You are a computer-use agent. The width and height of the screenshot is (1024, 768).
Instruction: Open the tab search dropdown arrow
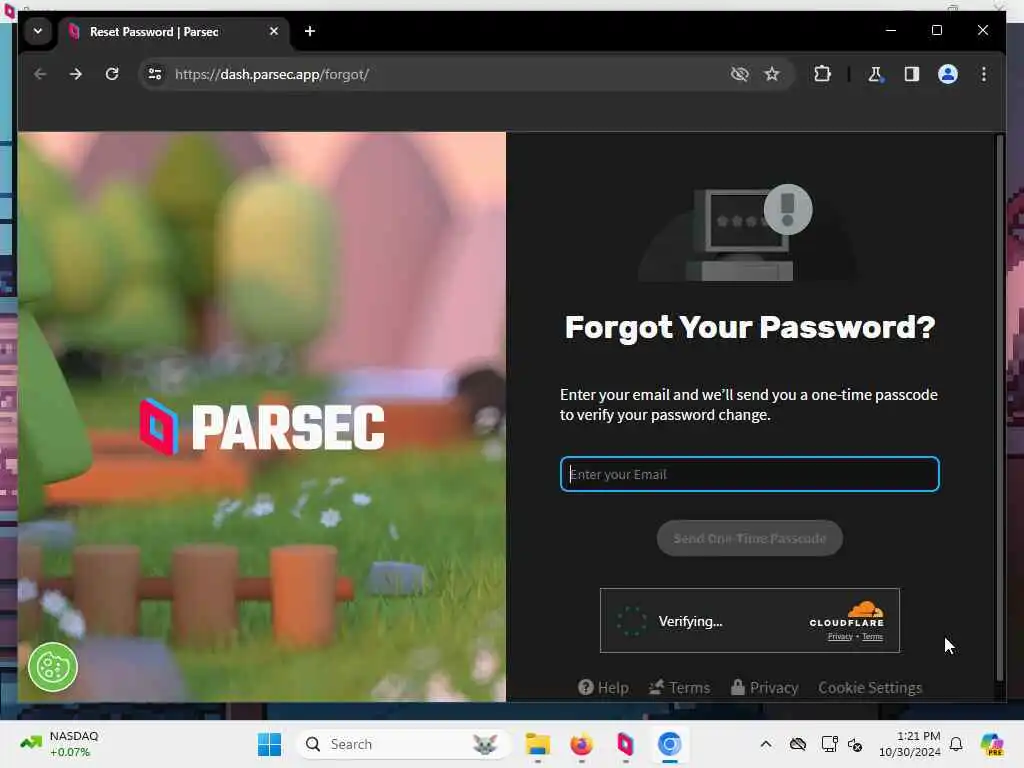[x=38, y=31]
